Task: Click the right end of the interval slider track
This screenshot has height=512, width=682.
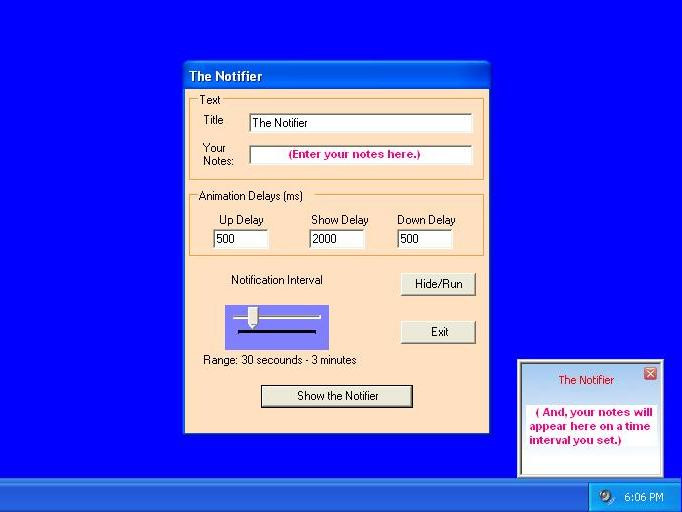Action: 318,317
